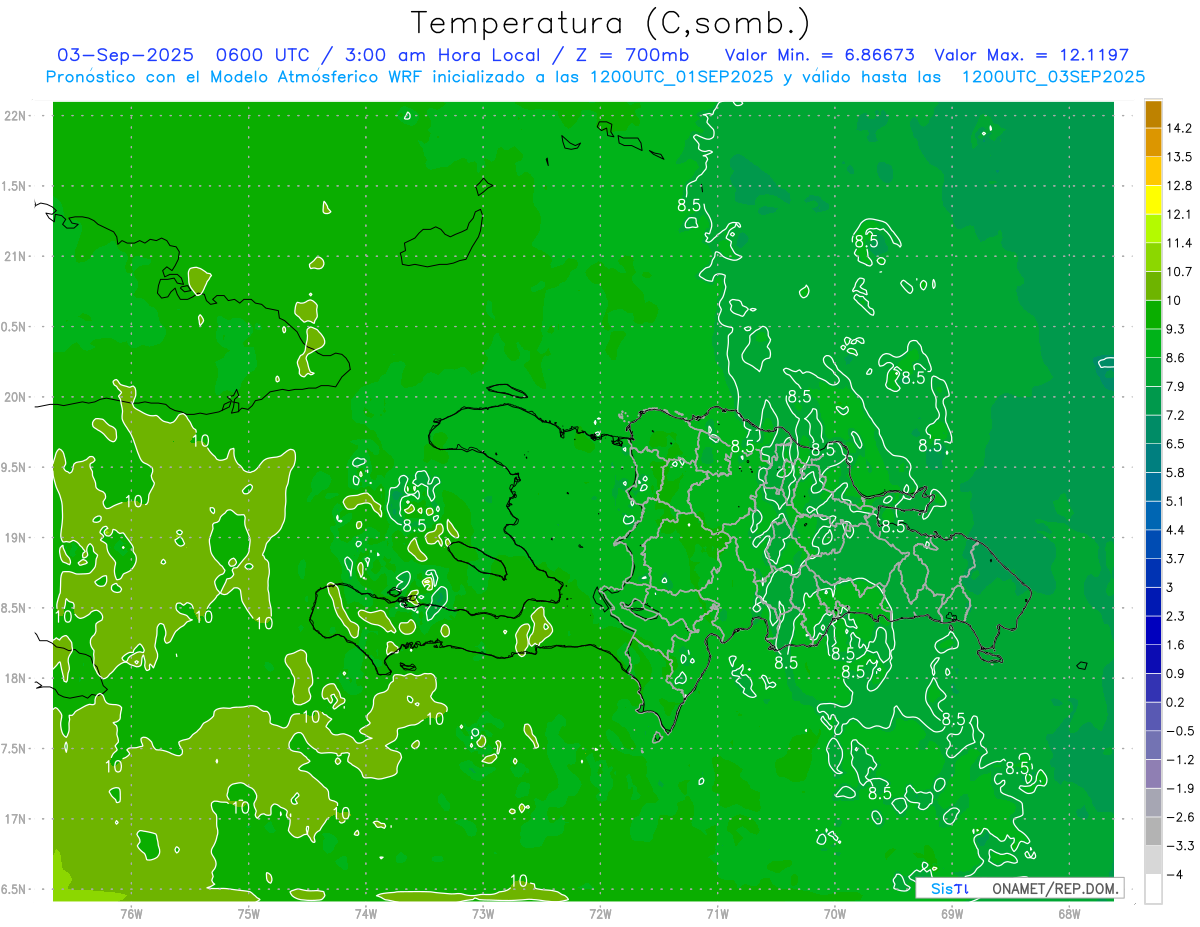
Task: Click the "0.9" legend value
Action: pos(1176,674)
